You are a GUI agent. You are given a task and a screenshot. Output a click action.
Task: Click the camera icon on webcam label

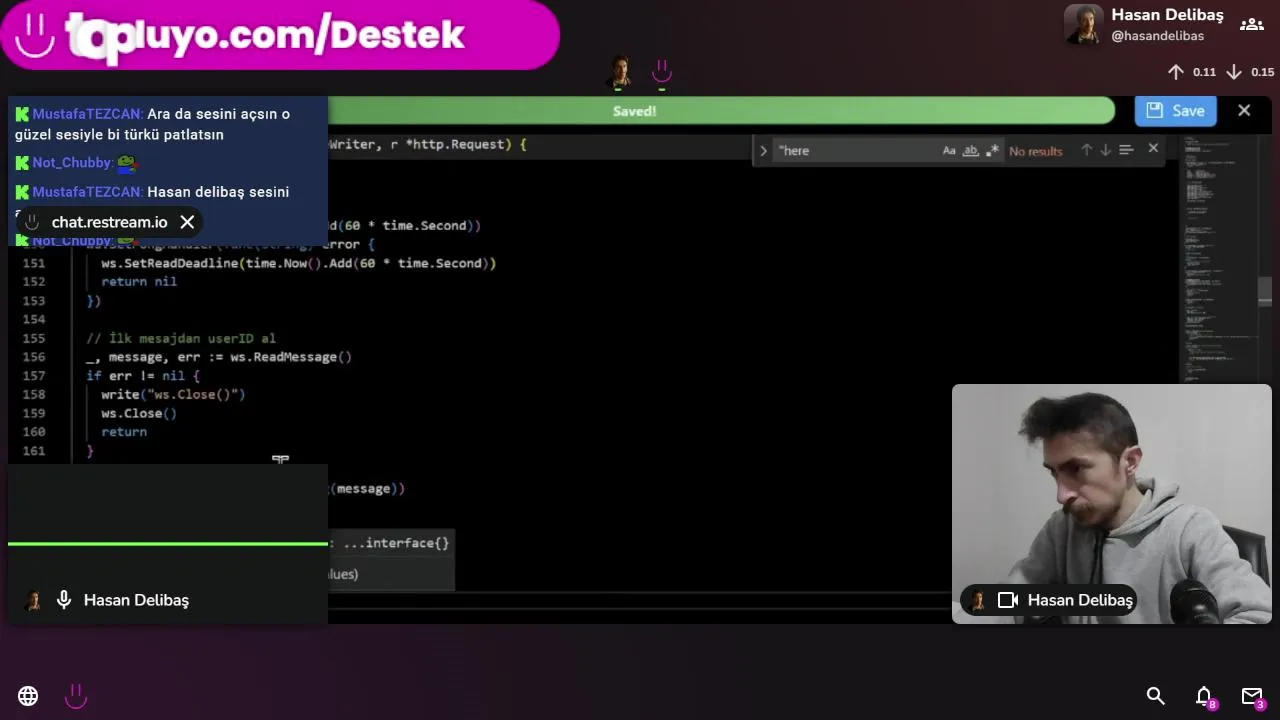1008,600
